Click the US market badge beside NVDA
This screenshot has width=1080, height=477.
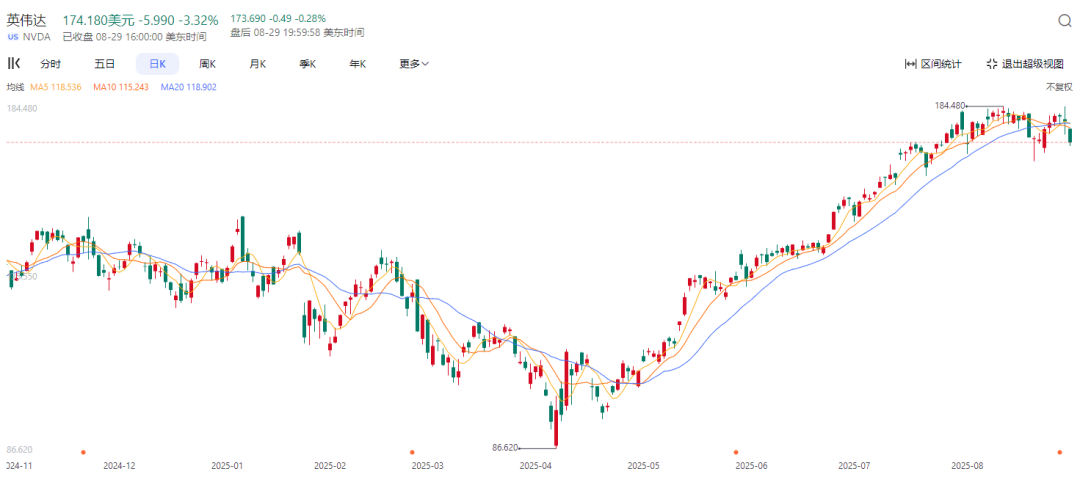point(12,36)
